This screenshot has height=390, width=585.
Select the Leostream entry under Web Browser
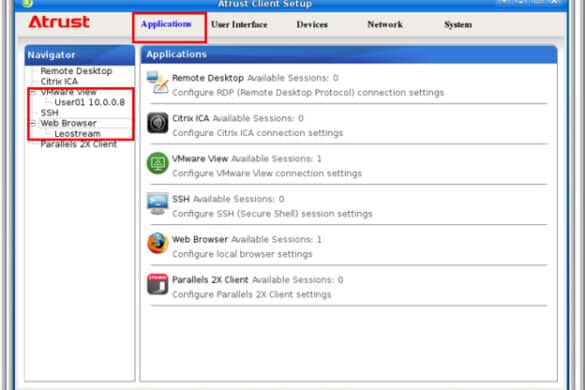tap(77, 134)
